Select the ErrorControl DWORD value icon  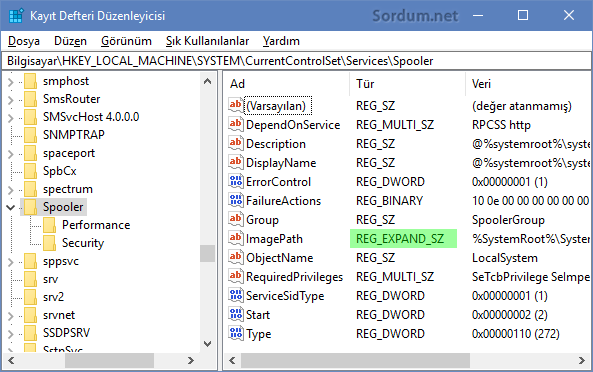click(236, 181)
